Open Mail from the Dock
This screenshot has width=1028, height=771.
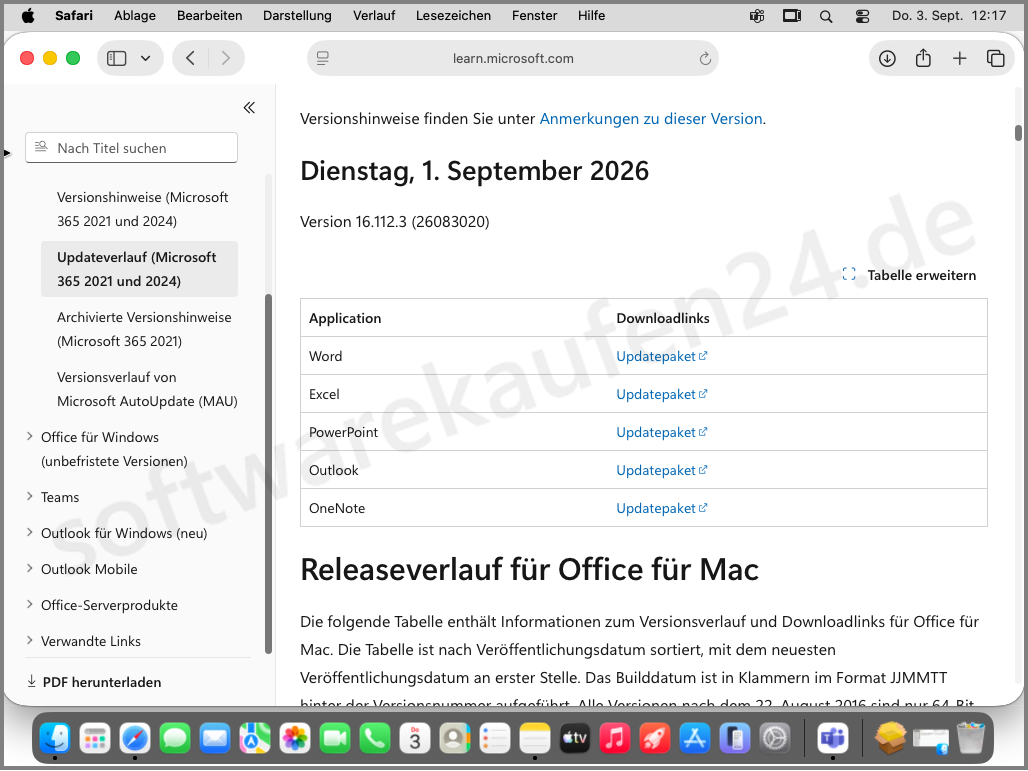(215, 739)
